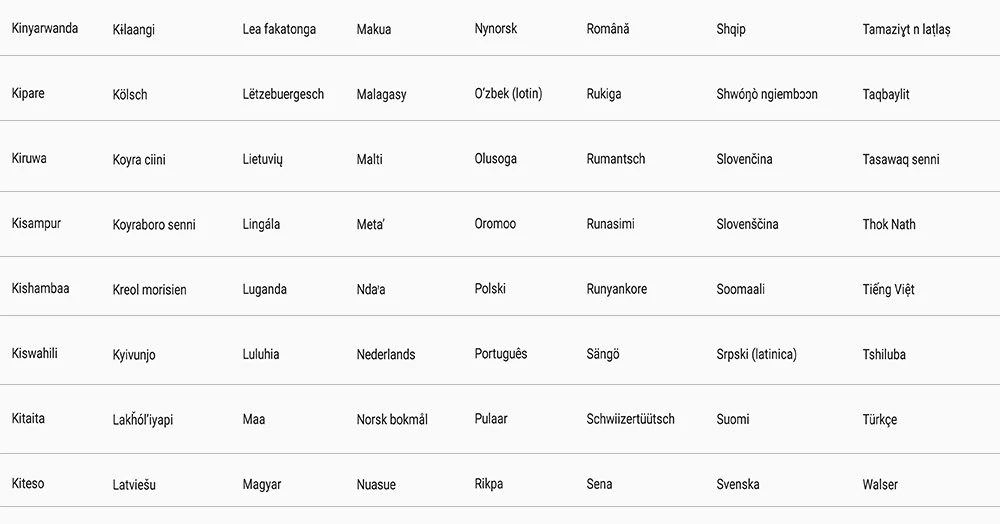
Task: Select Nynorsk language
Action: point(496,29)
